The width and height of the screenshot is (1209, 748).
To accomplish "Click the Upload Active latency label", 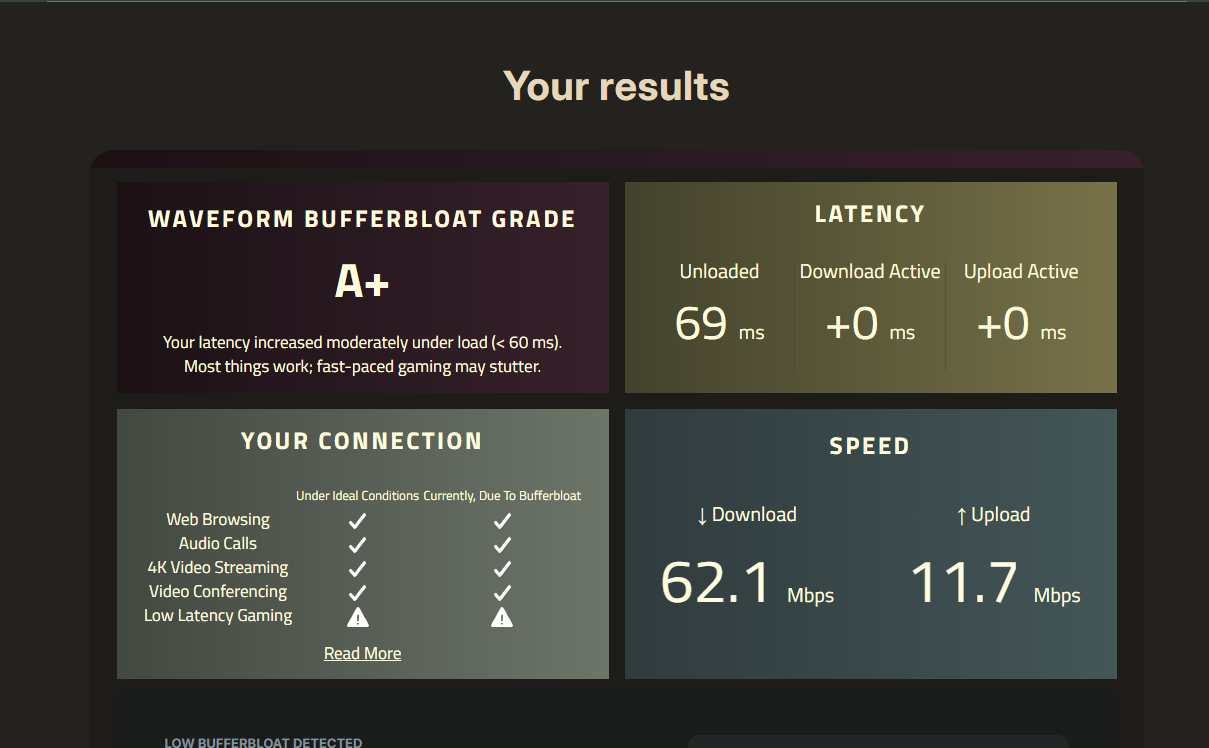I will 1021,271.
